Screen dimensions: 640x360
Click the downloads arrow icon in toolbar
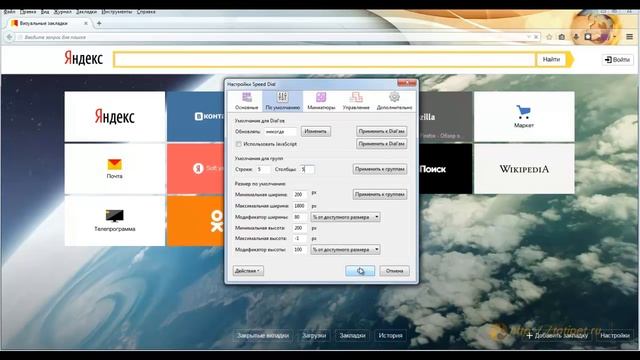click(x=576, y=37)
